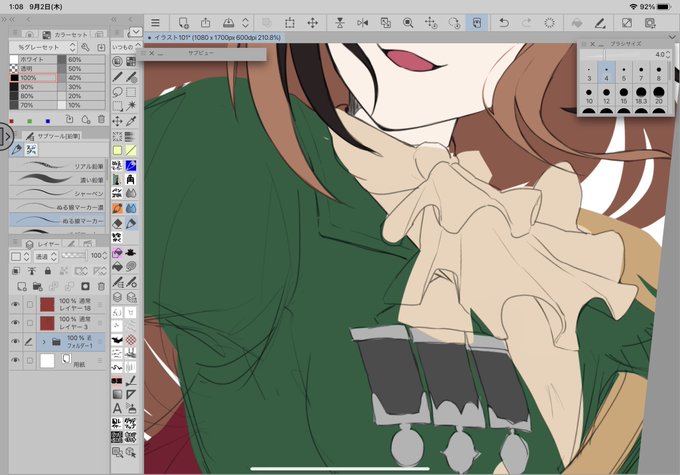The width and height of the screenshot is (680, 475).
Task: Select the Eyedropper tool
Action: pyautogui.click(x=131, y=121)
